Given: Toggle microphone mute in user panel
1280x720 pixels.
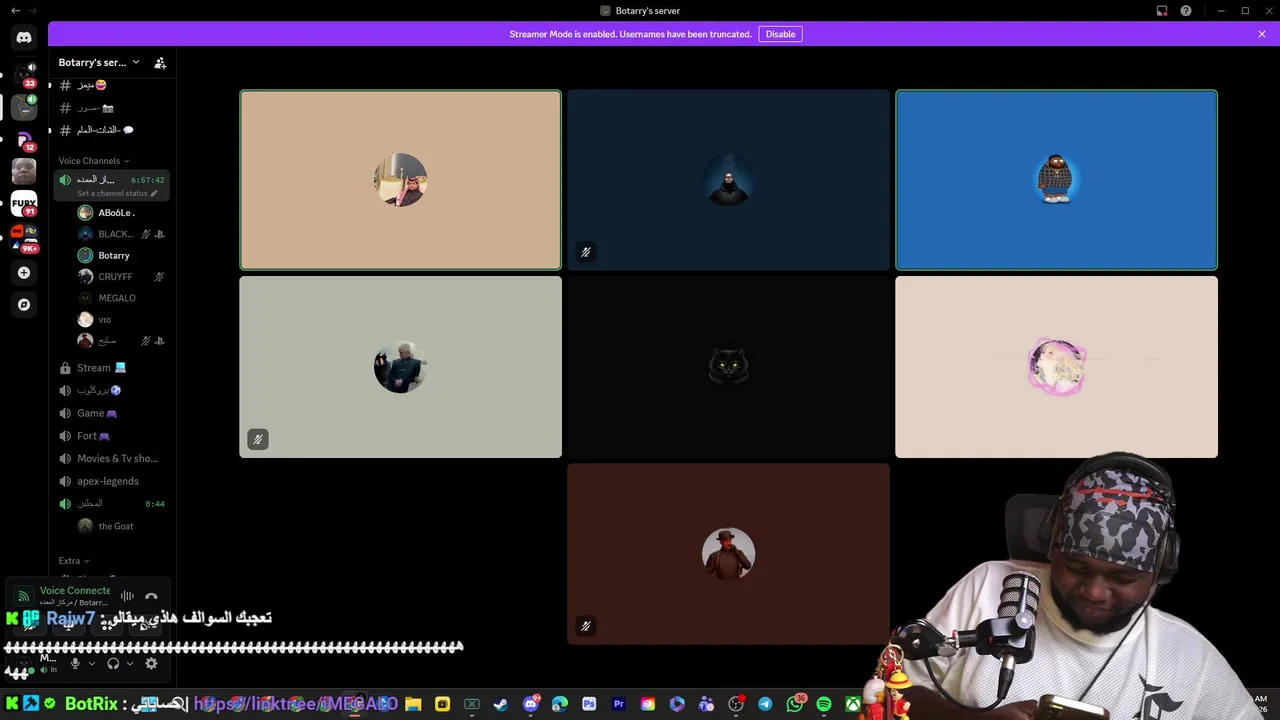Looking at the screenshot, I should [75, 663].
